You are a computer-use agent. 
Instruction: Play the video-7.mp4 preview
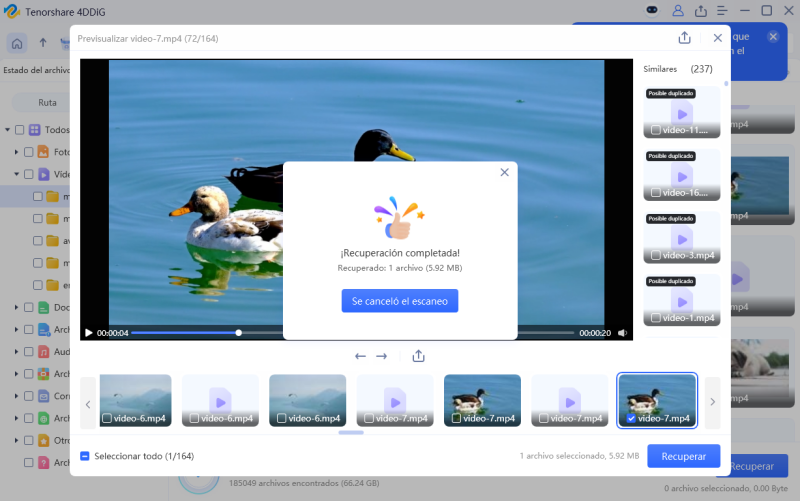coord(89,333)
